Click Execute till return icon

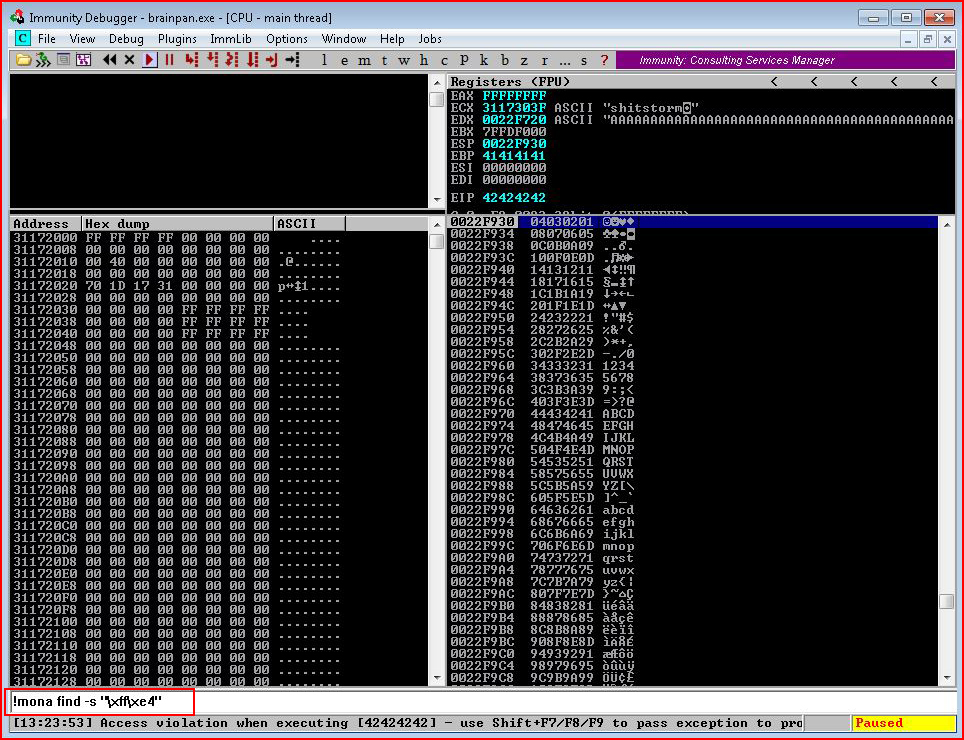click(x=272, y=60)
